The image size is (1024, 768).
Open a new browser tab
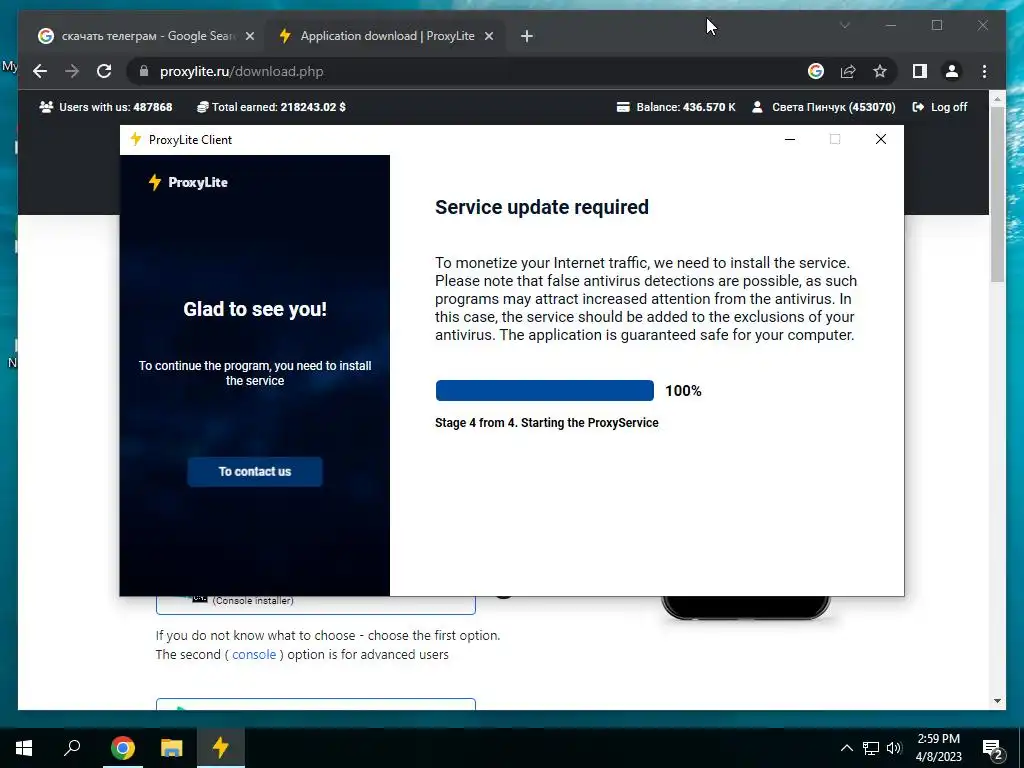[x=527, y=37]
